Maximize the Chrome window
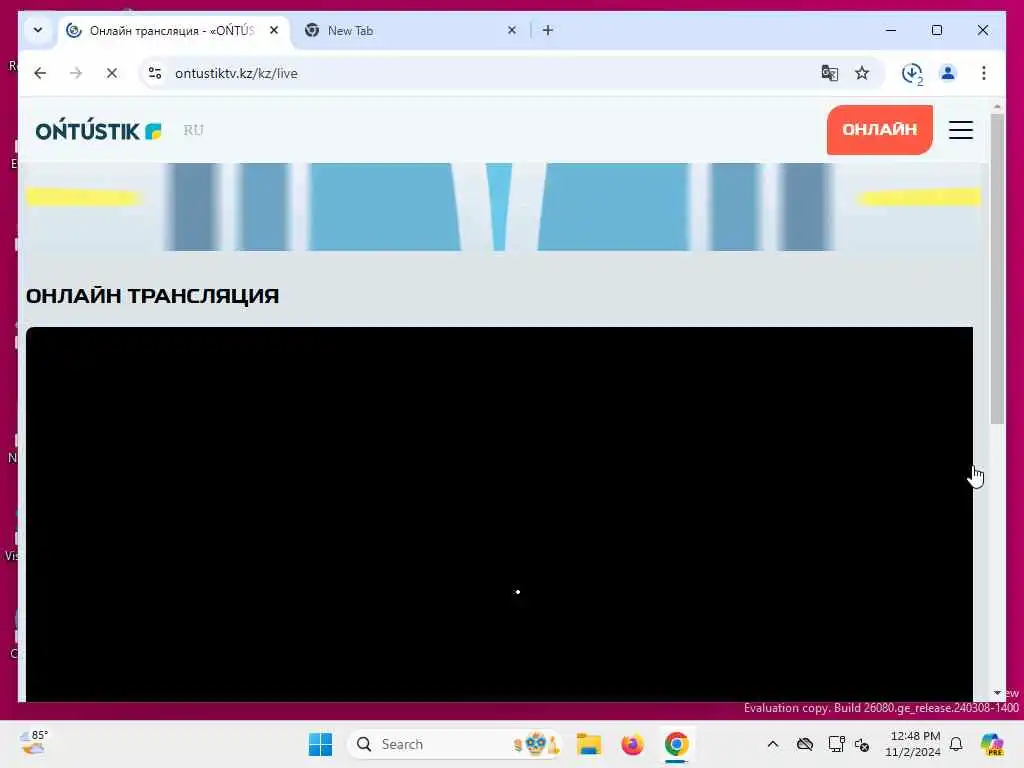Screen dimensions: 1024x768 click(936, 30)
